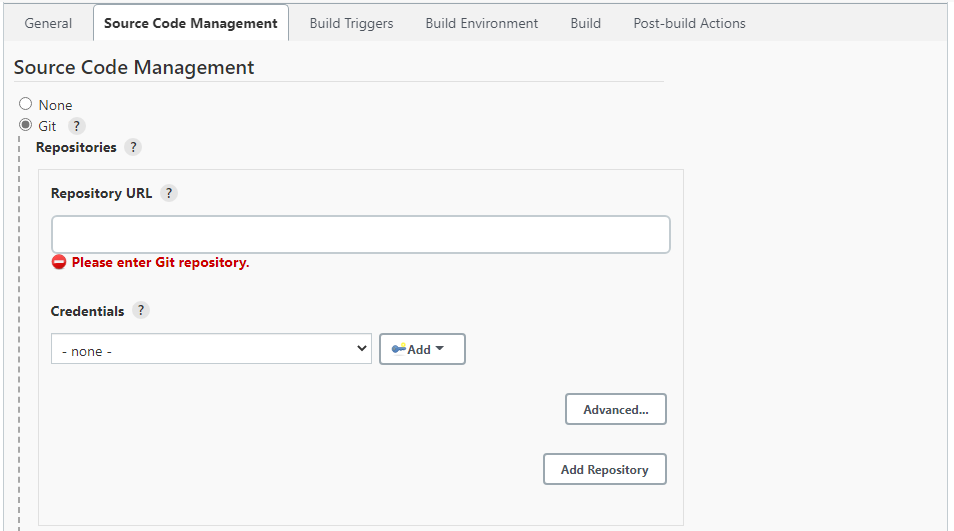Show help for Repositories section

133,147
